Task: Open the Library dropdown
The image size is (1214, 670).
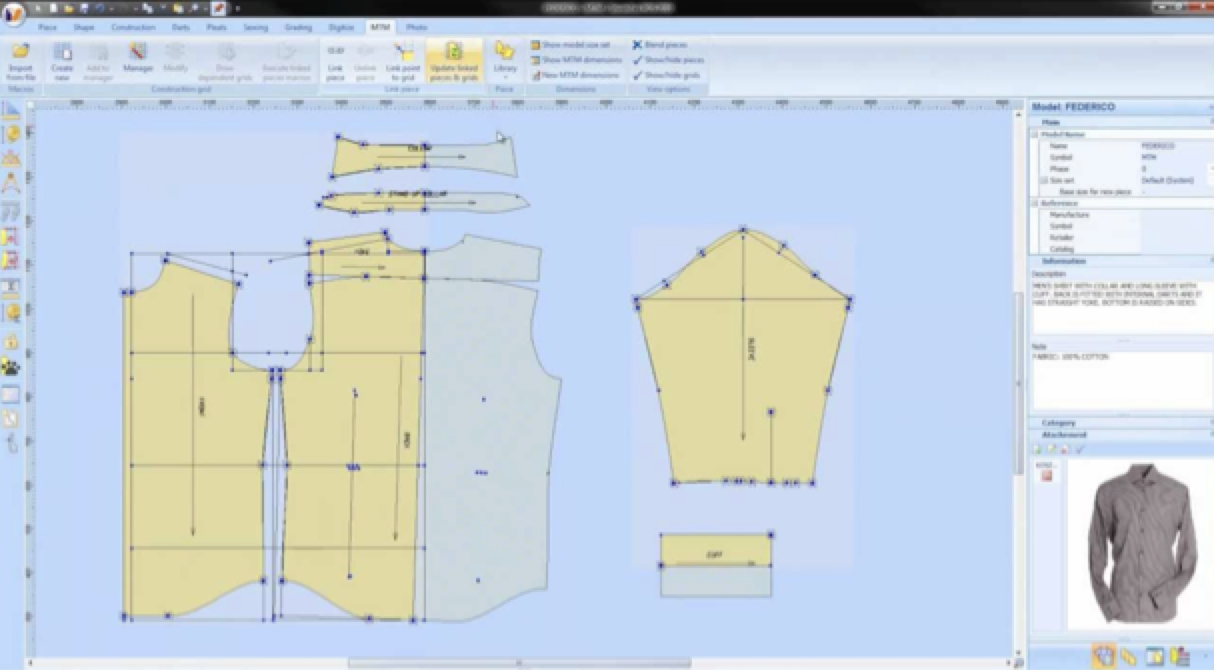Action: point(505,60)
